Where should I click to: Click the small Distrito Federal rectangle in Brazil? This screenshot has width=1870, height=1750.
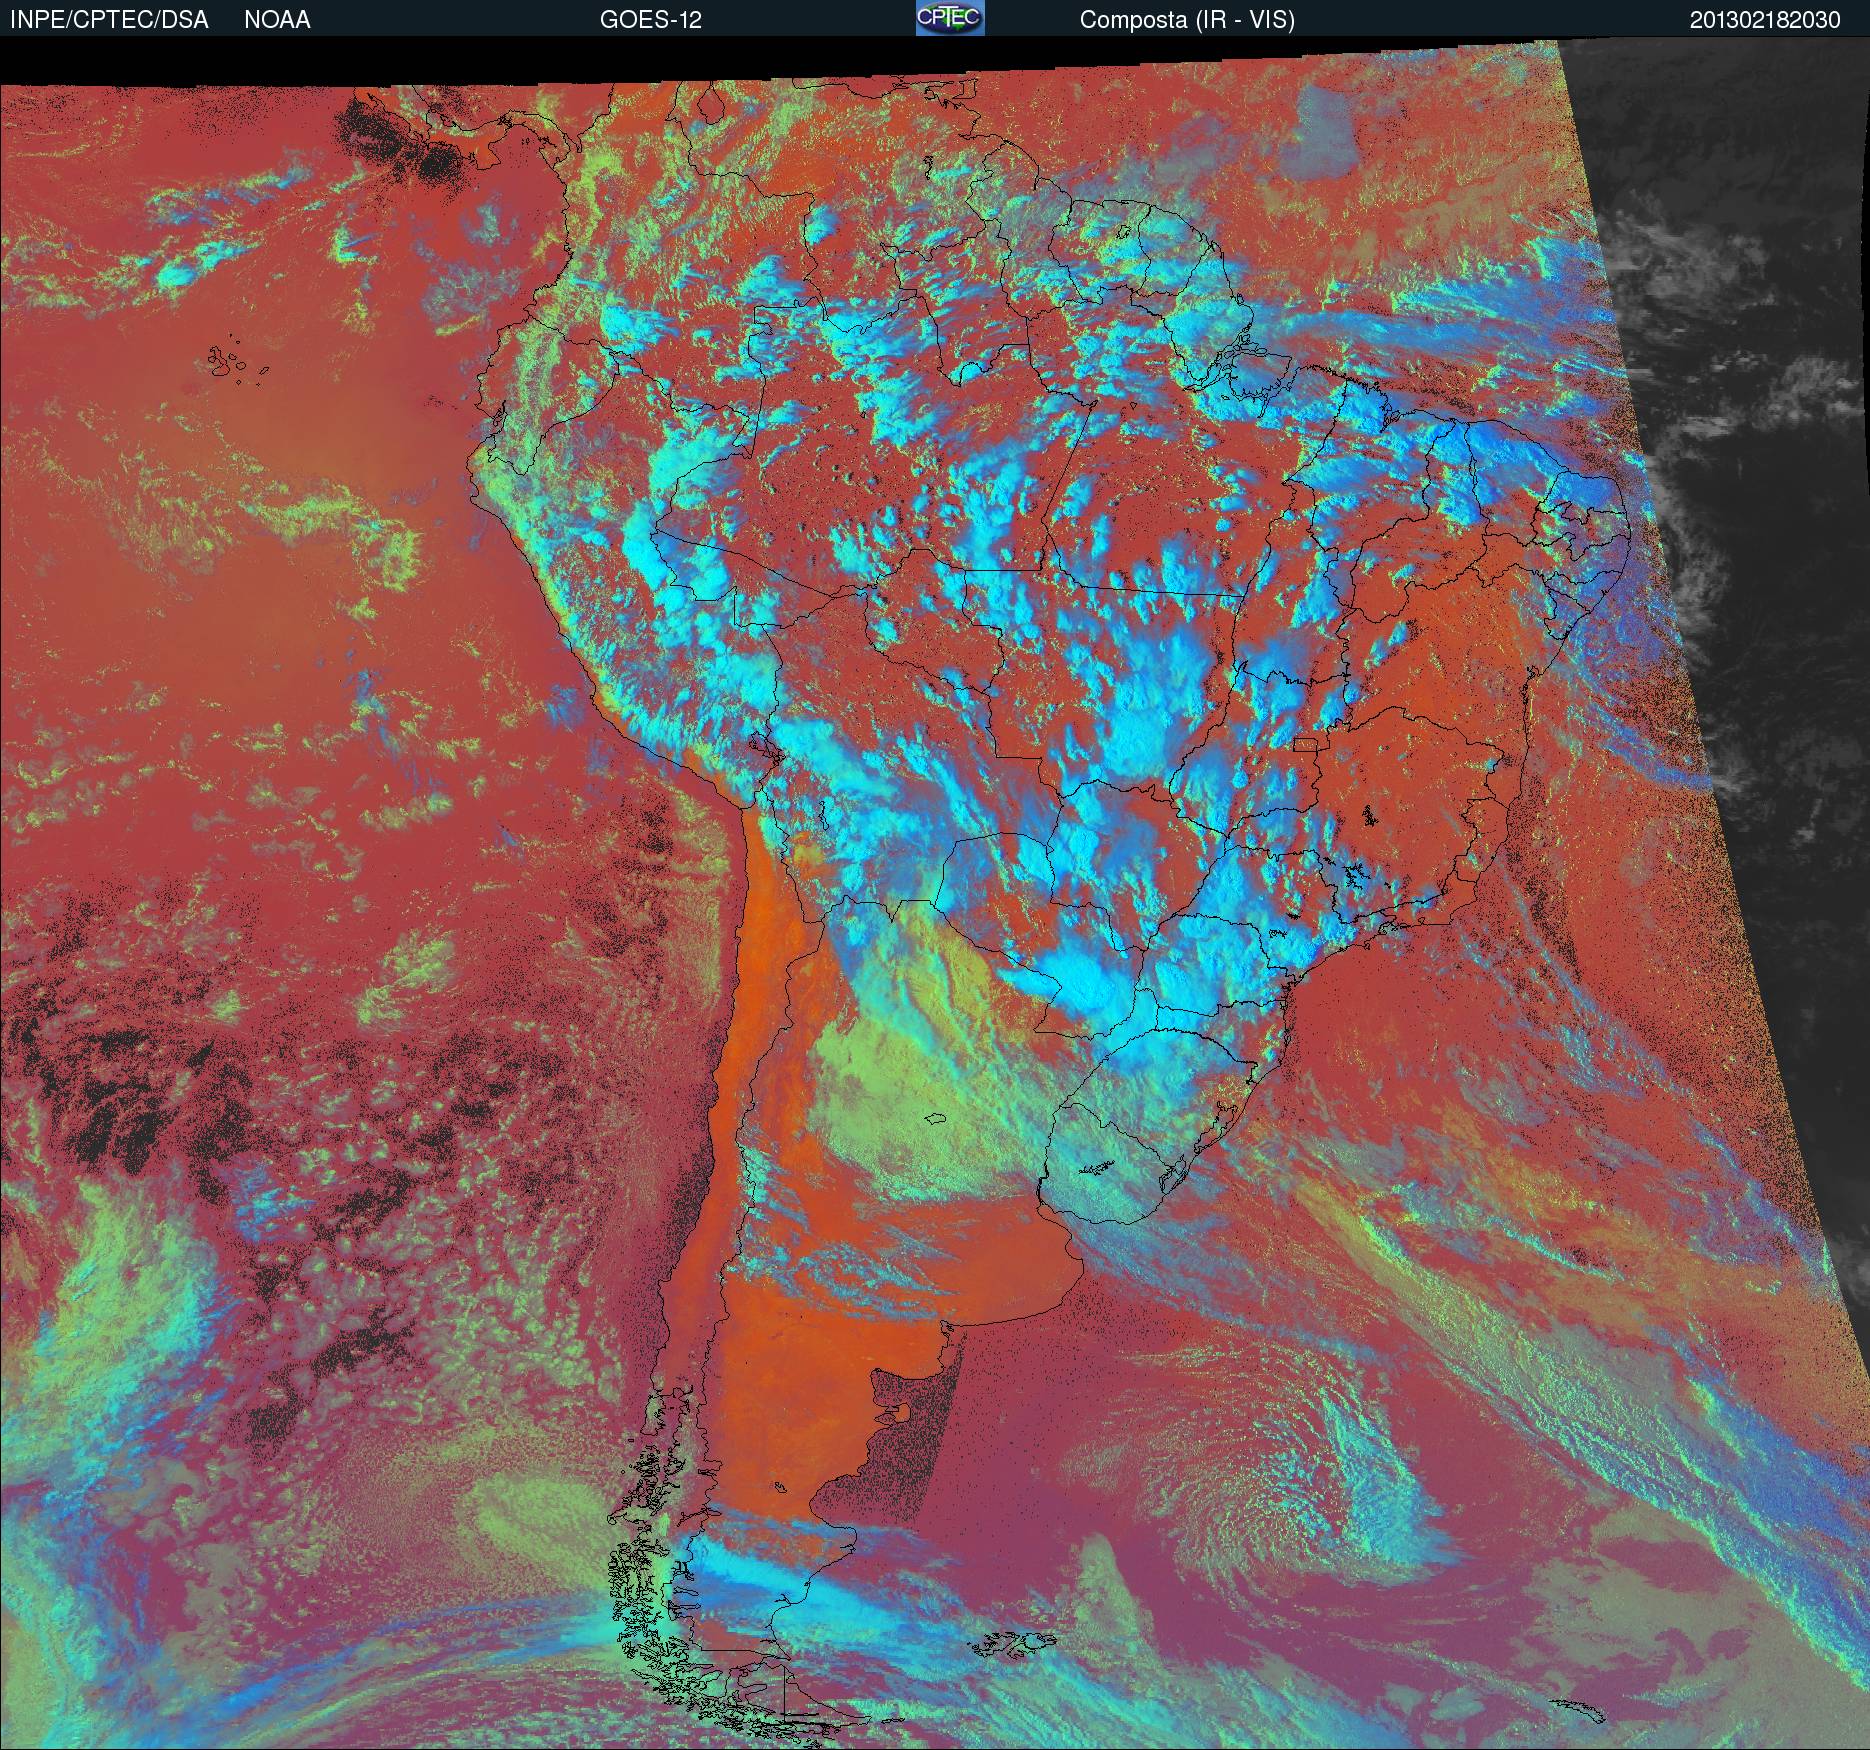[1306, 744]
